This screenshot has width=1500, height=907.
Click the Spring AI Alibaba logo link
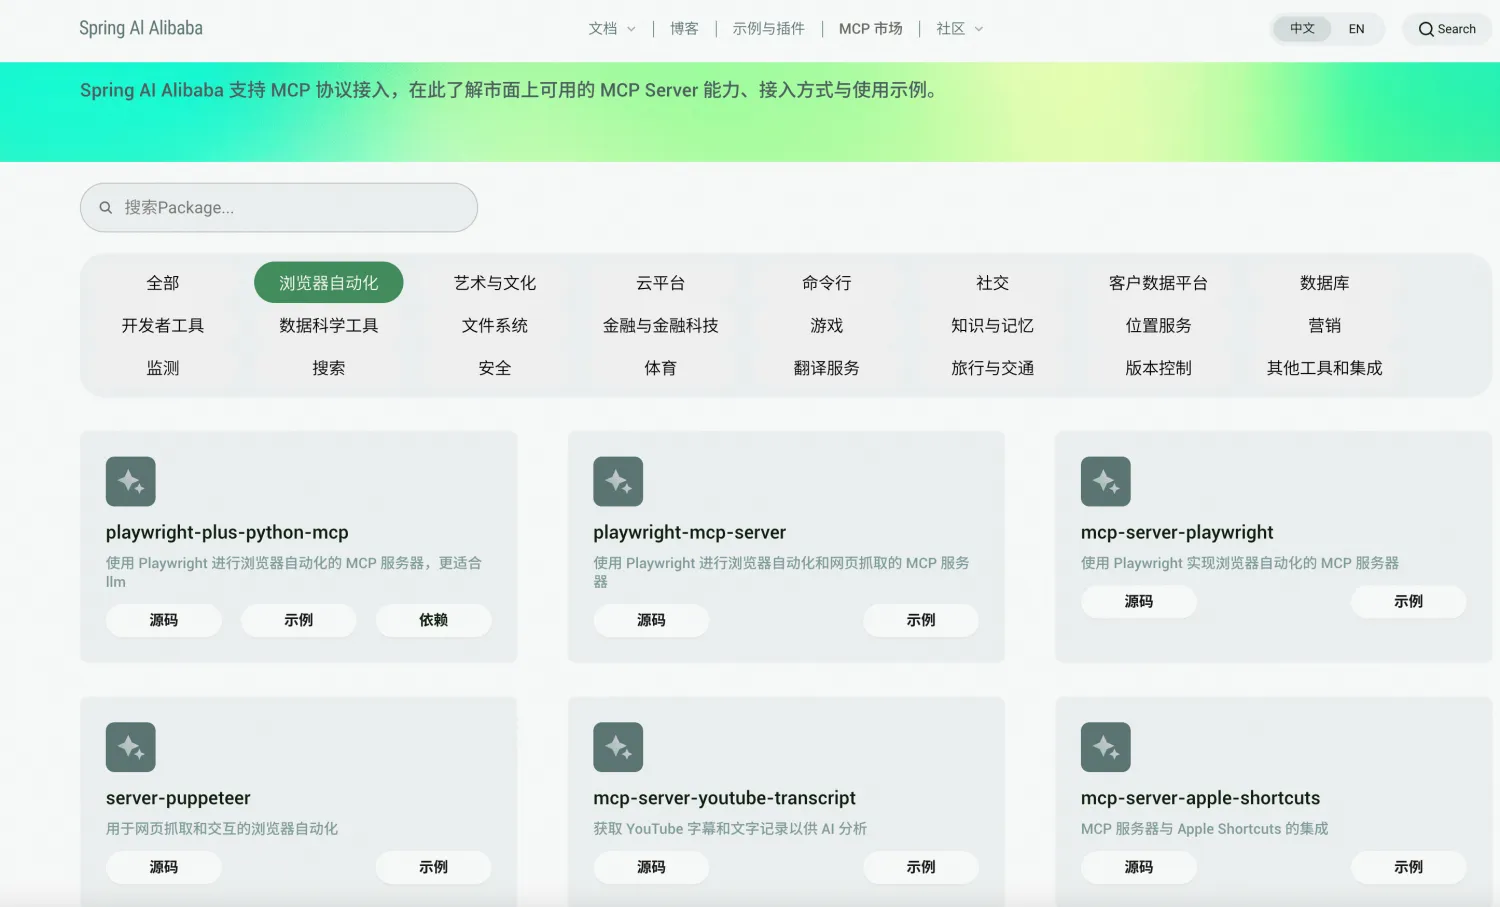tap(141, 28)
